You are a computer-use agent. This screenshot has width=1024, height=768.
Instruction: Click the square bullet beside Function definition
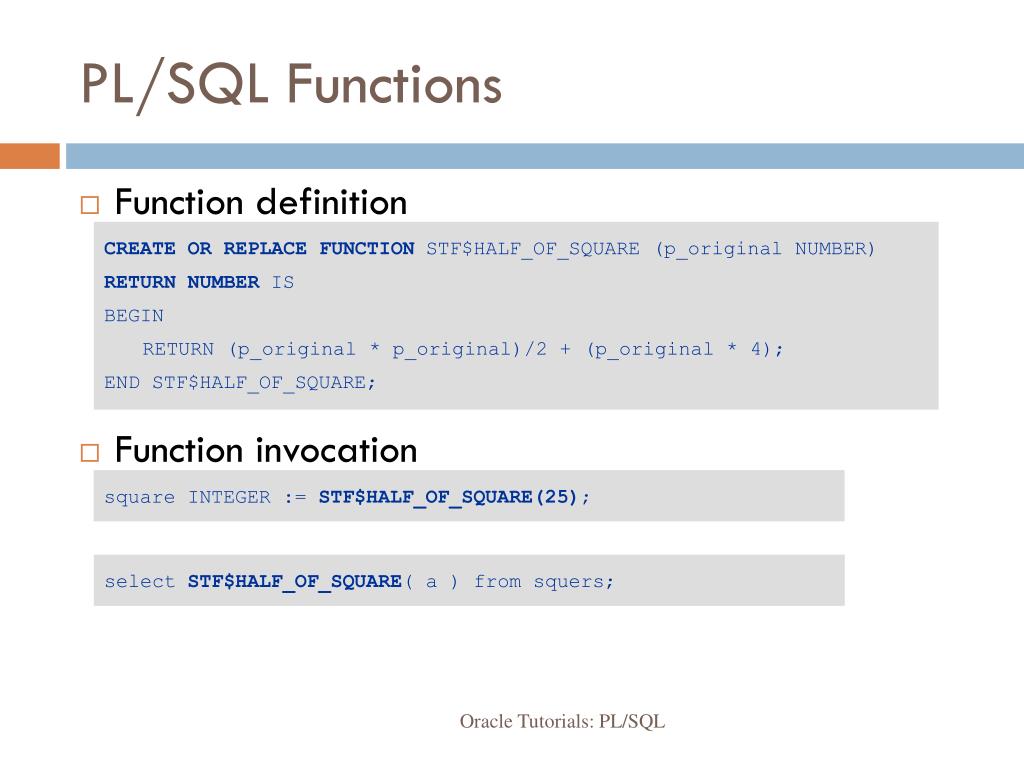click(x=90, y=206)
